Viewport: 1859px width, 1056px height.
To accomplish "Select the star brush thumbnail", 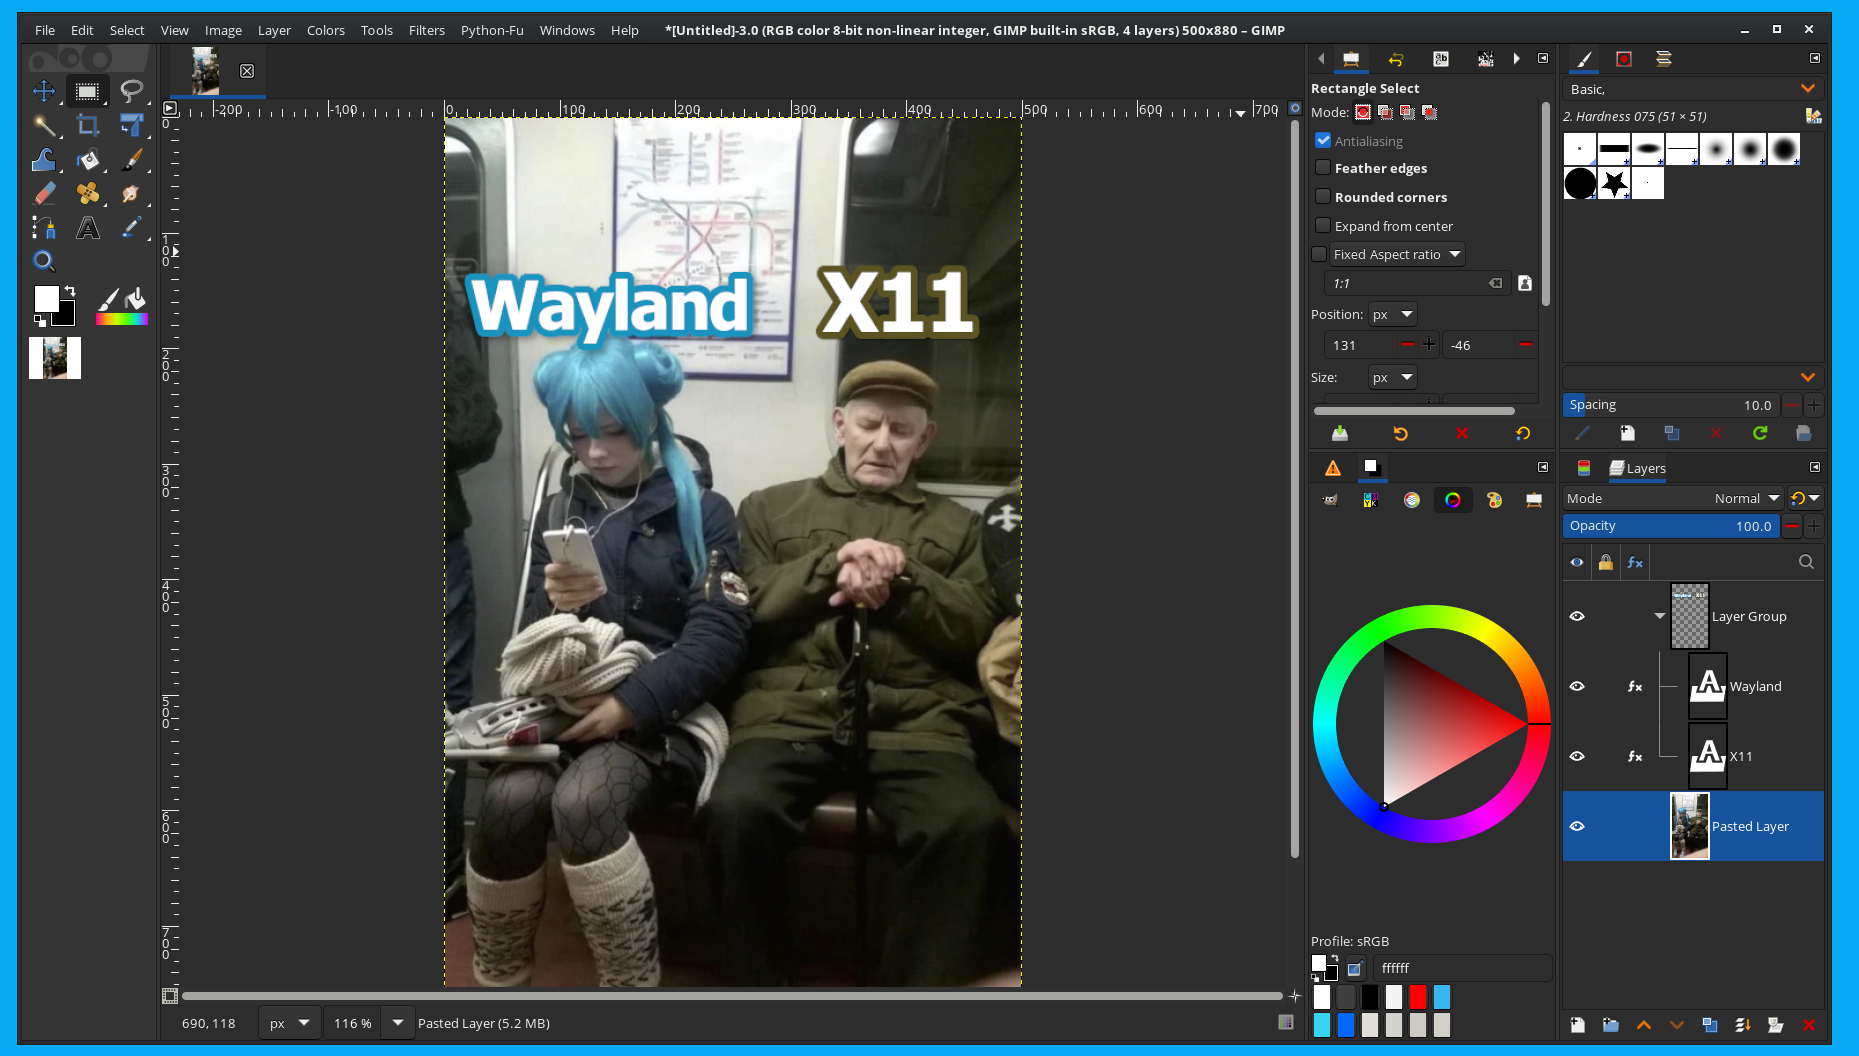I will pyautogui.click(x=1614, y=184).
